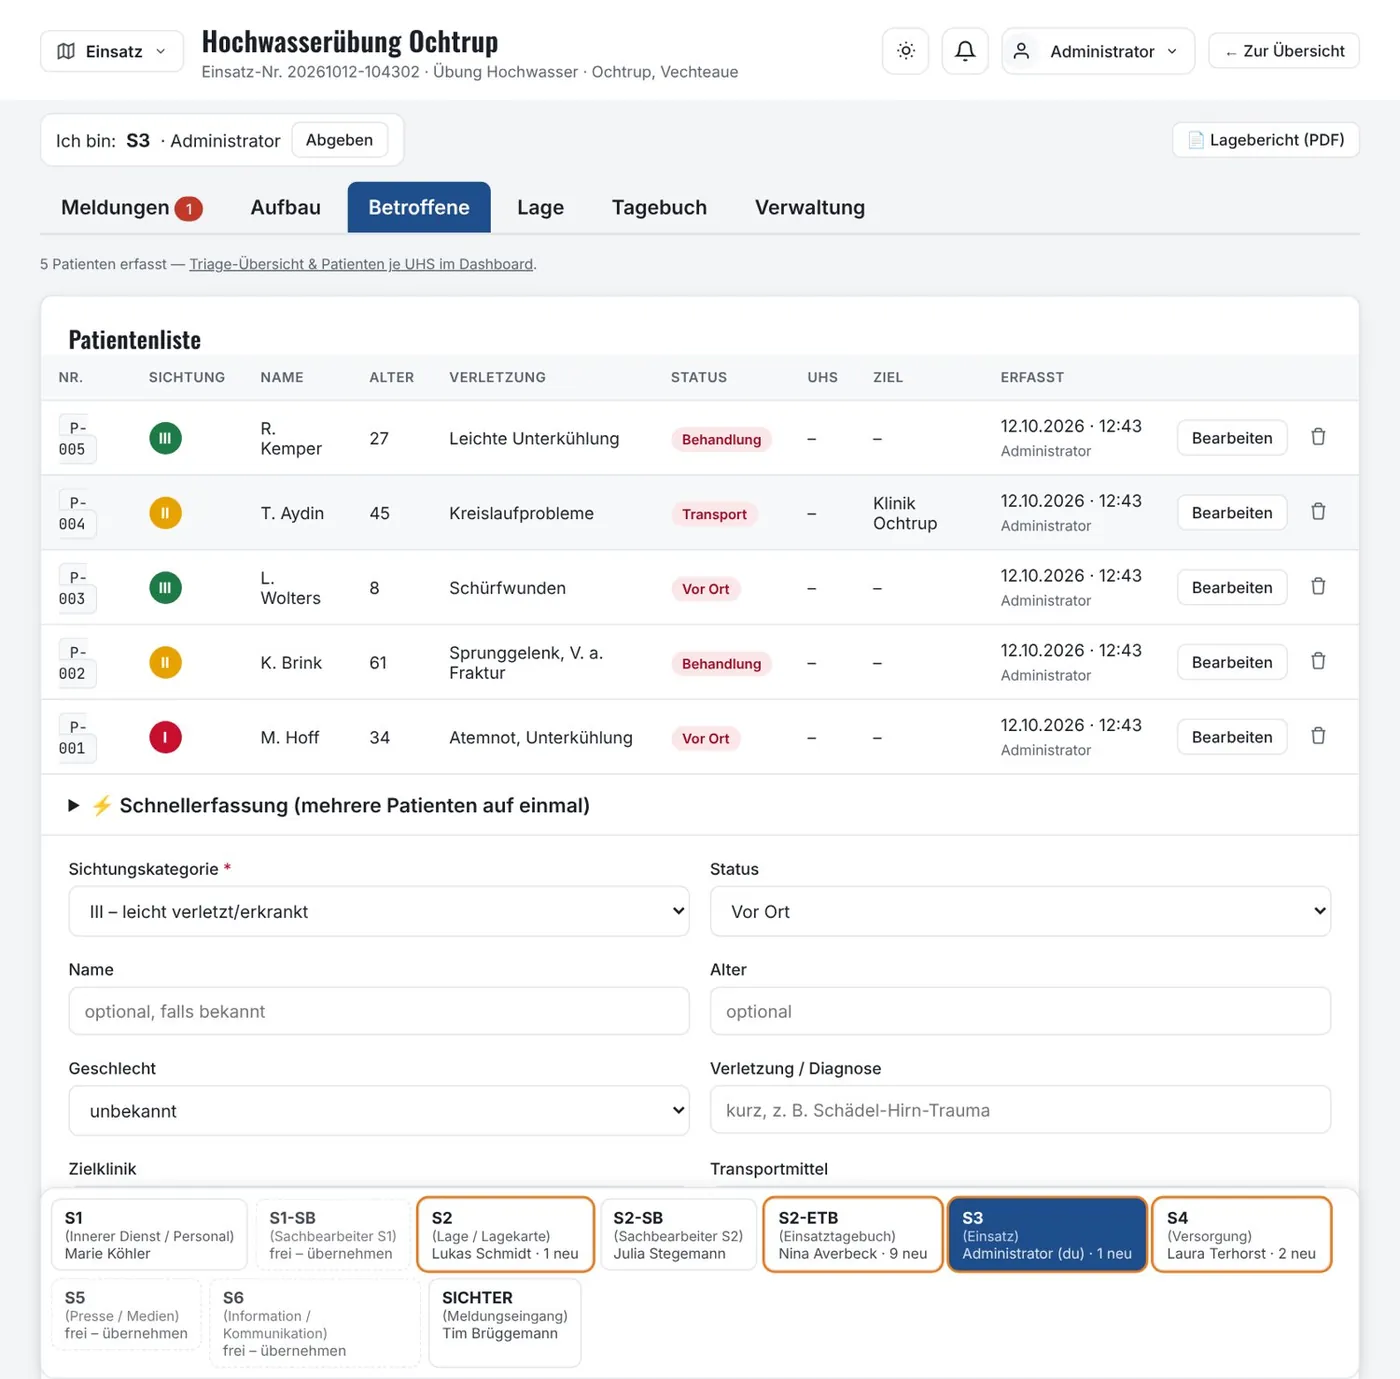Download the Lagebericht (PDF)
Screen dimensions: 1400x1379
1265,140
